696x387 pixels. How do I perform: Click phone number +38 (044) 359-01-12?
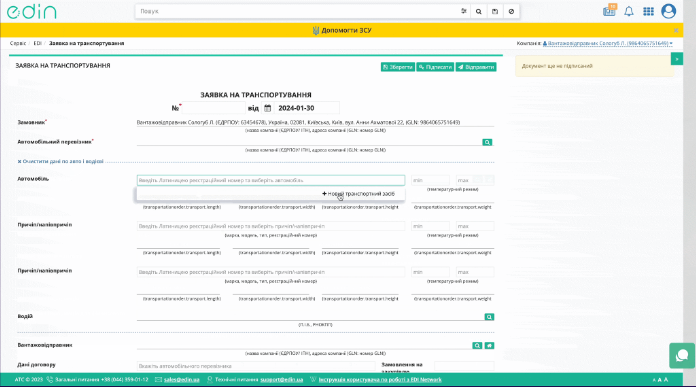coord(125,379)
